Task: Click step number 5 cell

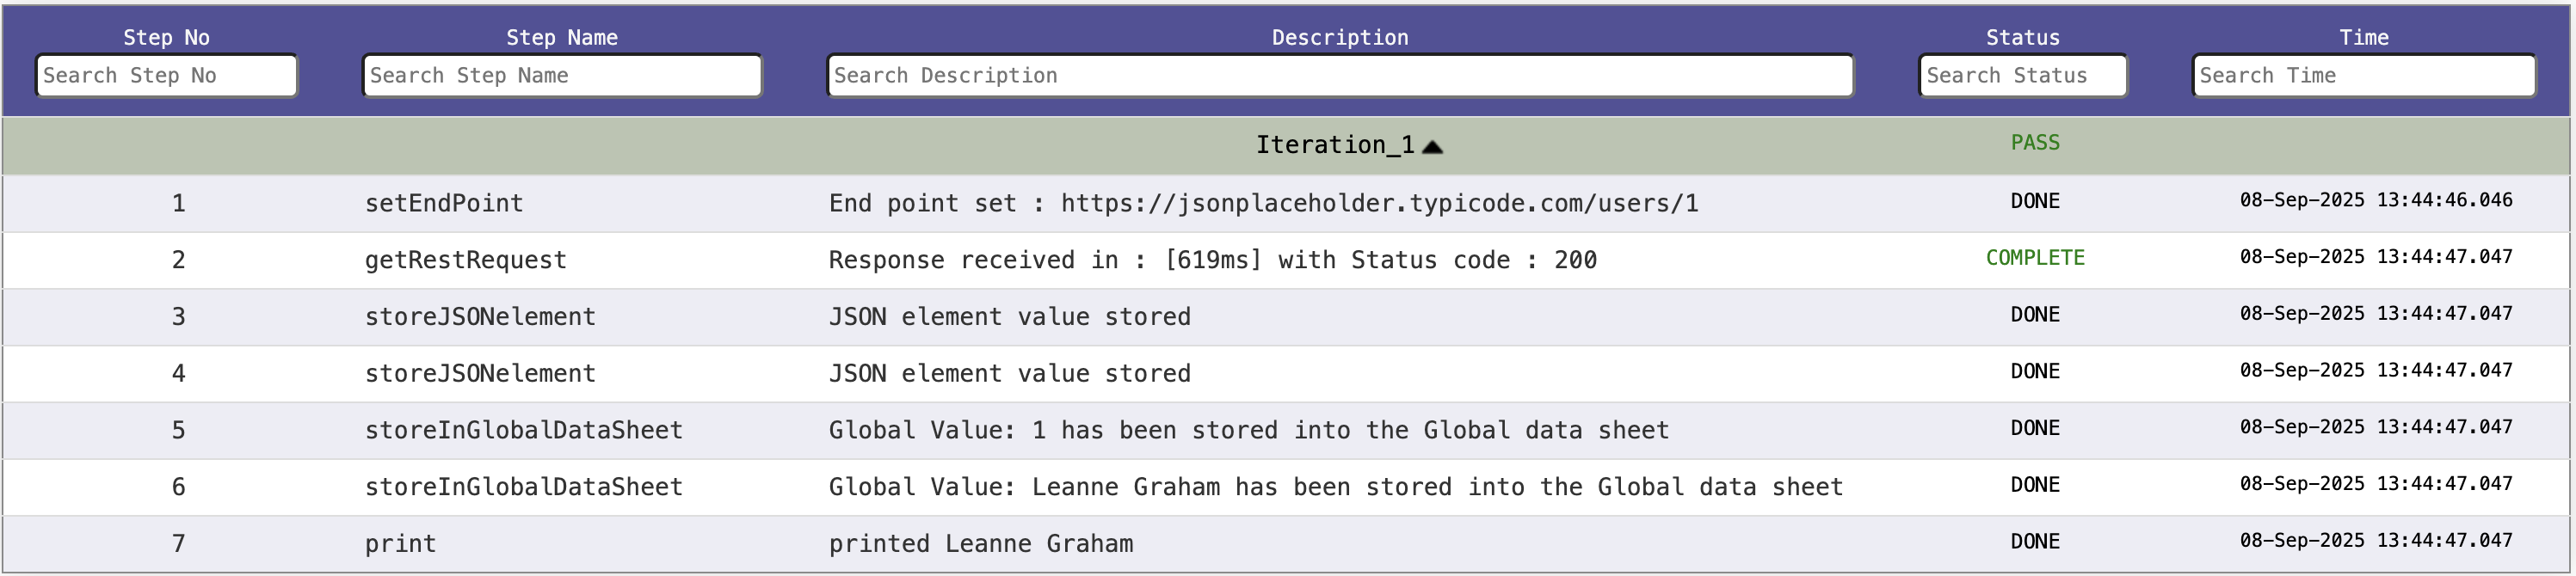Action: coord(178,430)
